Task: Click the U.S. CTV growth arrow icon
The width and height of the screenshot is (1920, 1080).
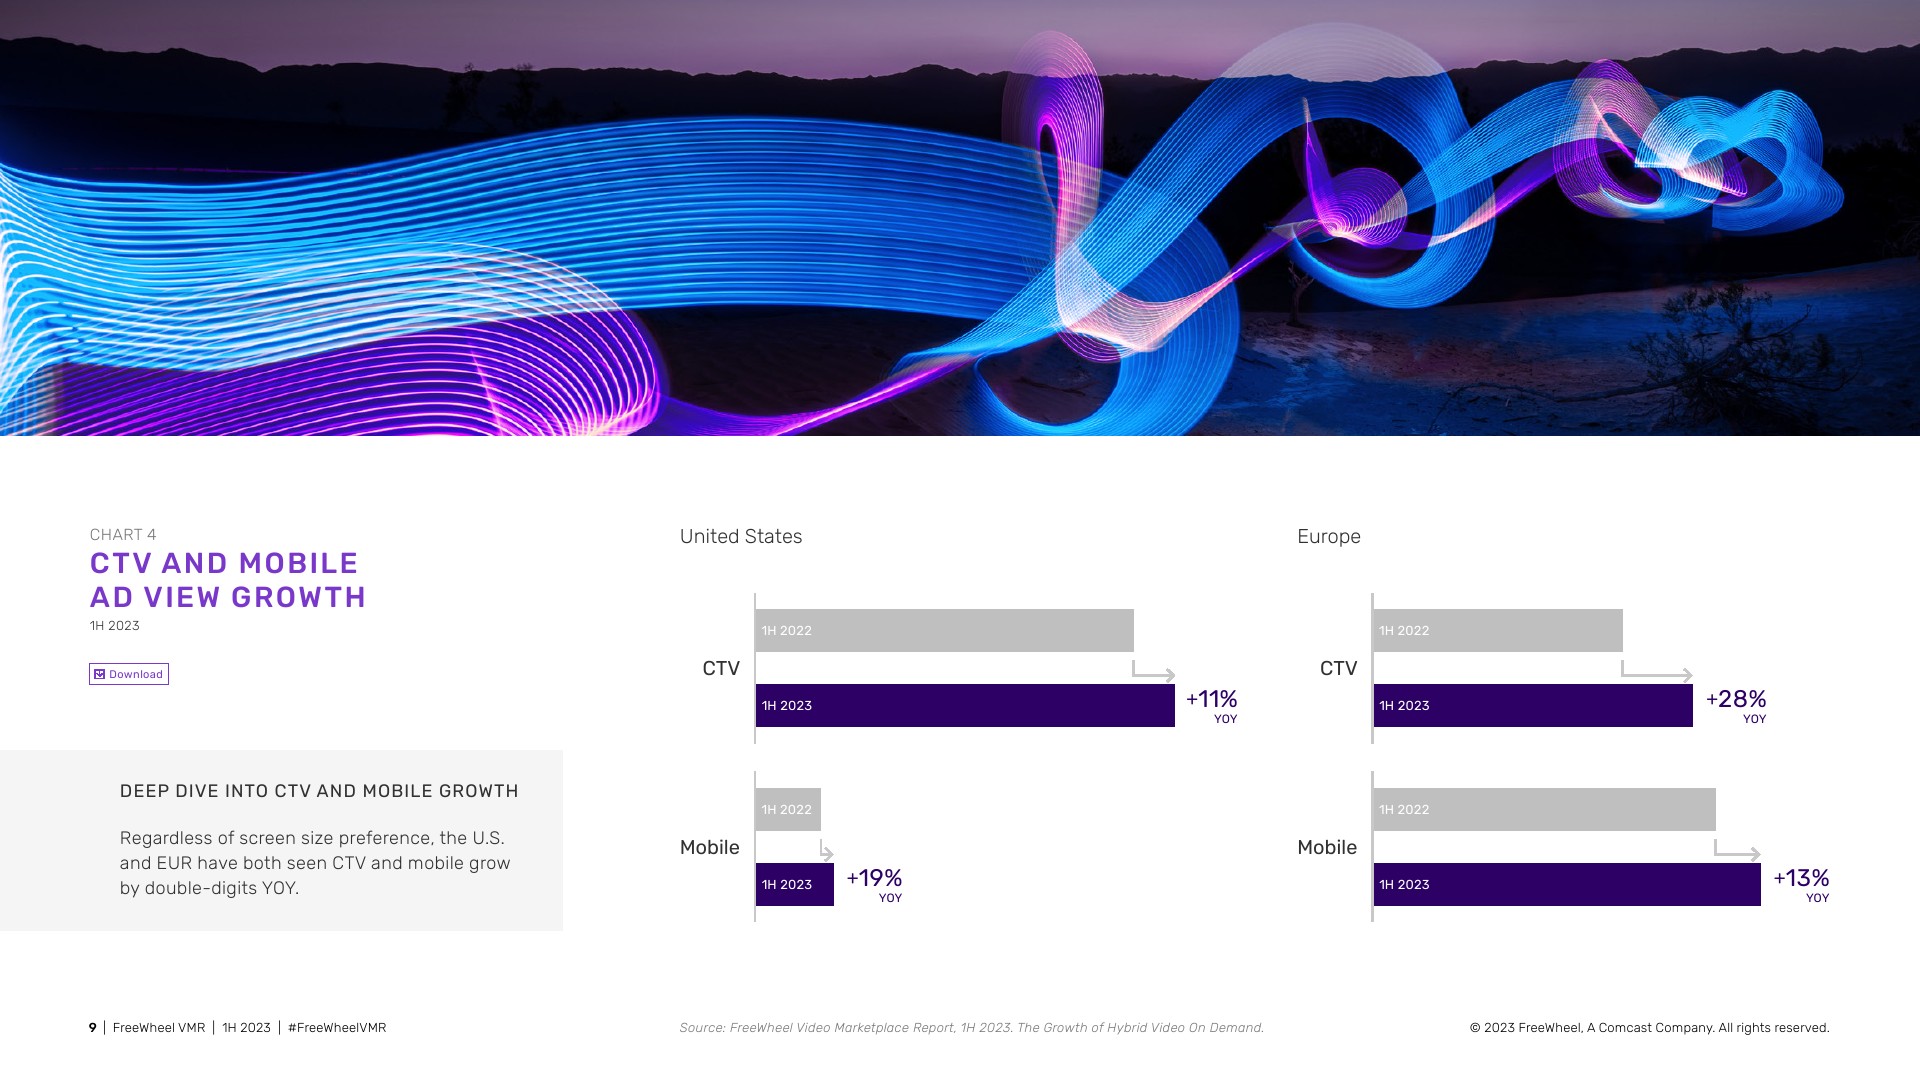Action: [x=1153, y=671]
